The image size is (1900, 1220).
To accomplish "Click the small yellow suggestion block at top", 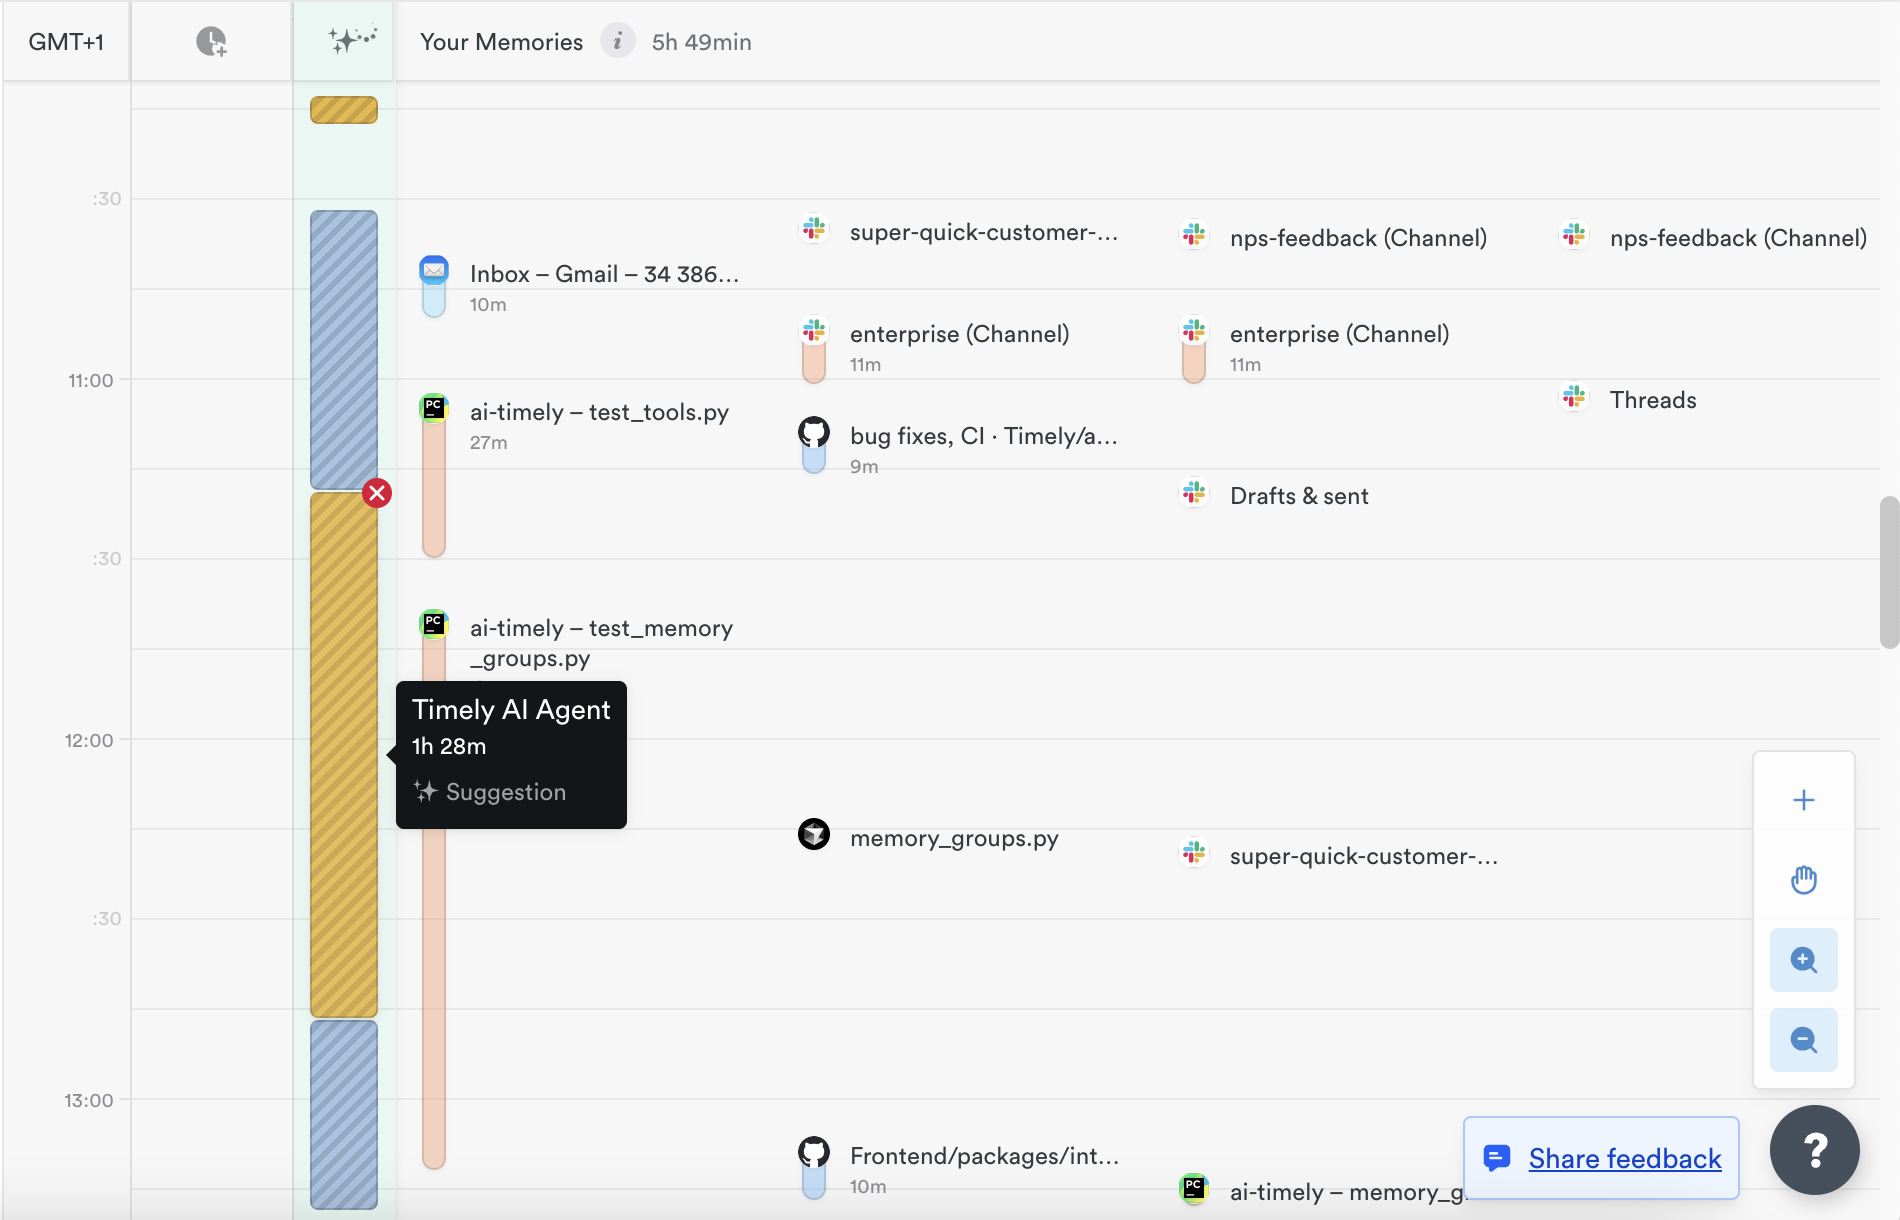I will pyautogui.click(x=343, y=110).
